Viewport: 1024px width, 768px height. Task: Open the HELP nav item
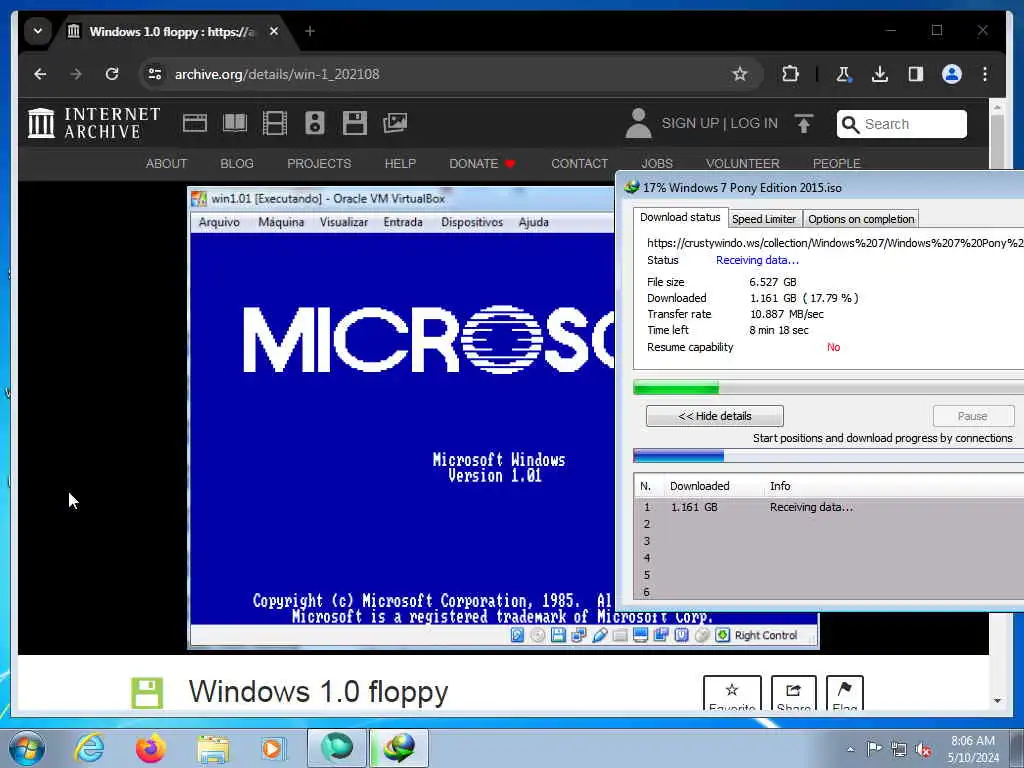point(400,163)
